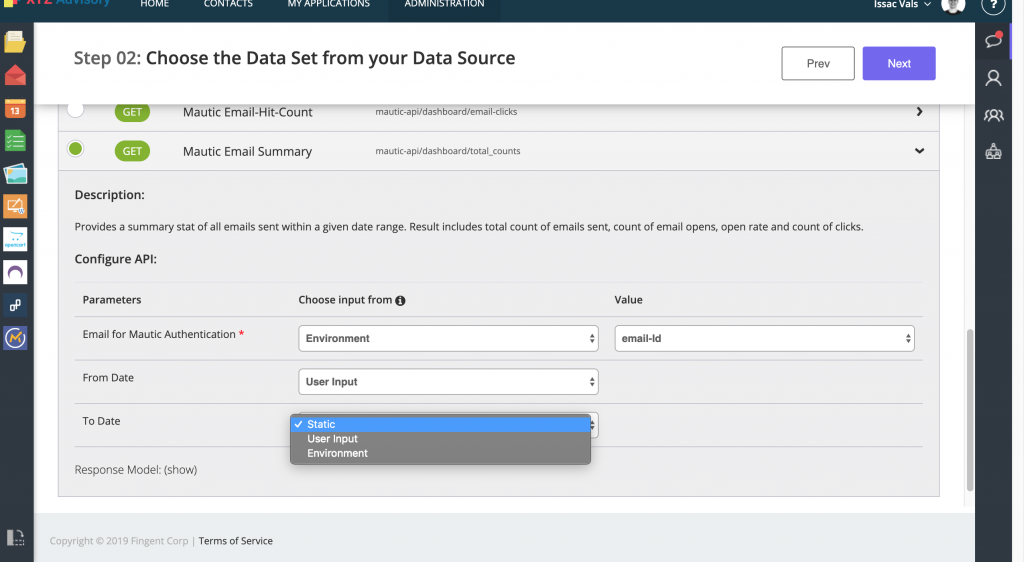
Task: Click the page vertical scrollbar thumb
Action: click(970, 410)
